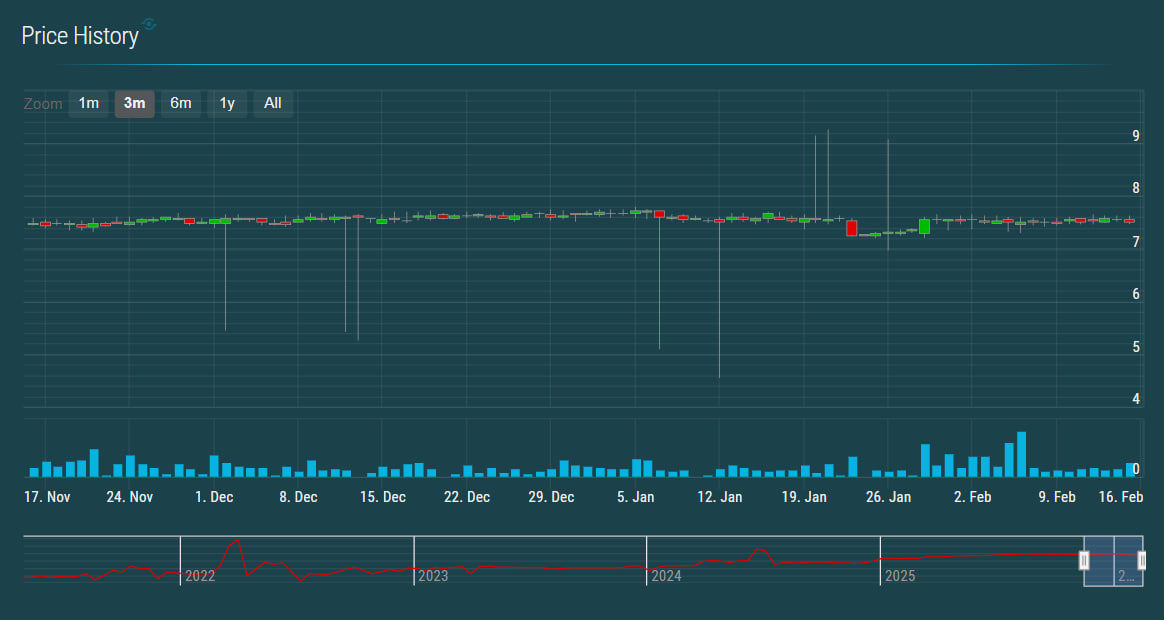The width and height of the screenshot is (1164, 620).
Task: Set chart zoom to 1m
Action: [89, 104]
